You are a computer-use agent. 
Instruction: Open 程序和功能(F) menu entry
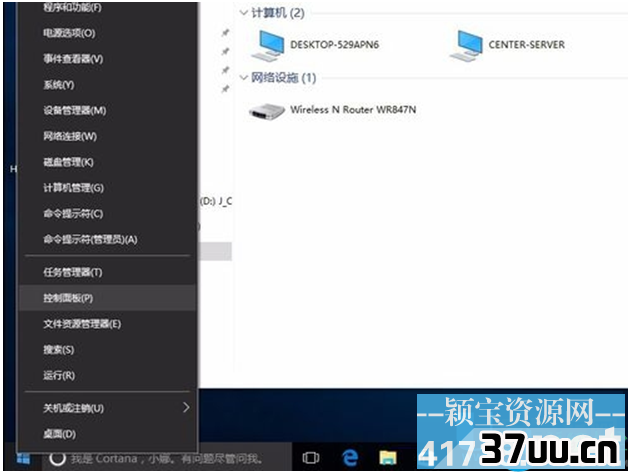72,7
